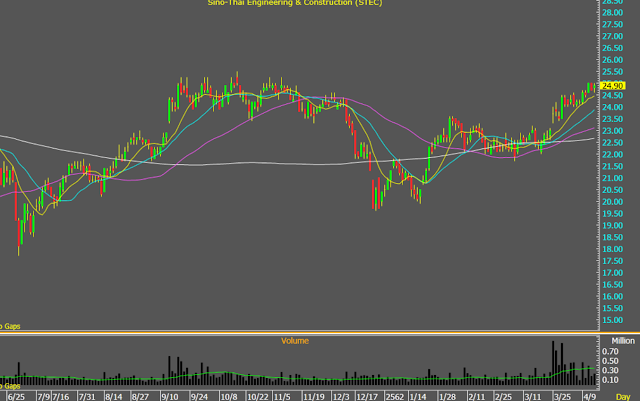Click the 19.00 price axis label
Image resolution: width=640 pixels, height=401 pixels.
(613, 226)
